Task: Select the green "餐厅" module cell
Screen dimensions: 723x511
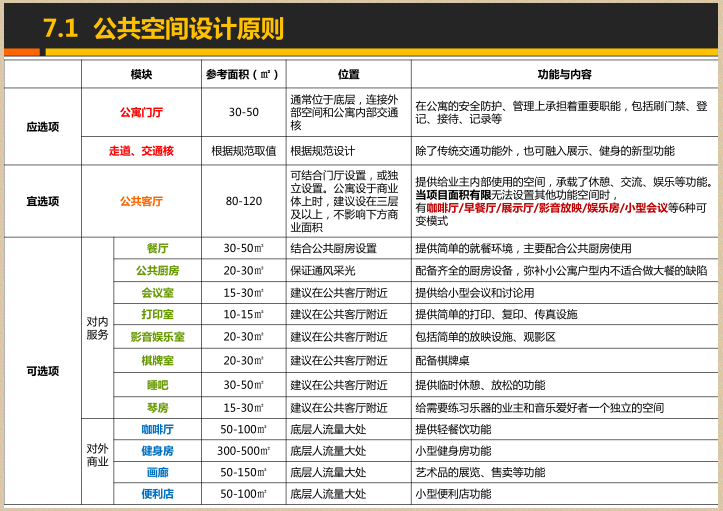Action: [157, 248]
